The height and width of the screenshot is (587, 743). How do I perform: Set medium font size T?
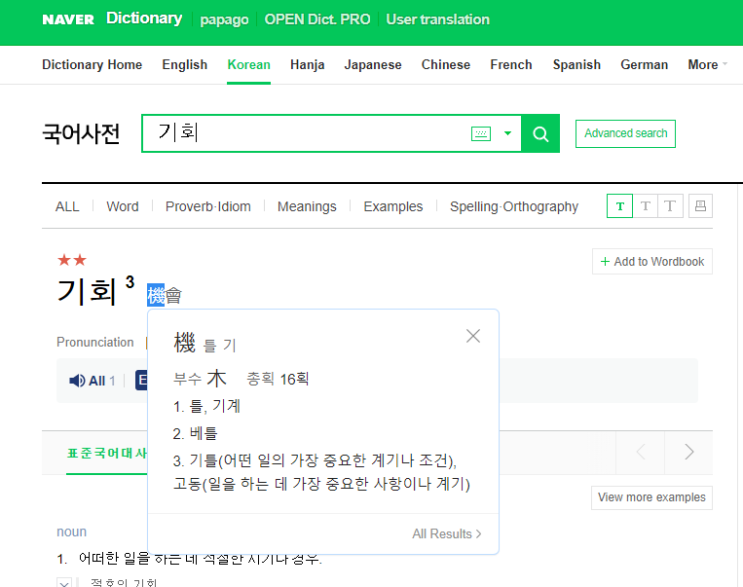645,206
